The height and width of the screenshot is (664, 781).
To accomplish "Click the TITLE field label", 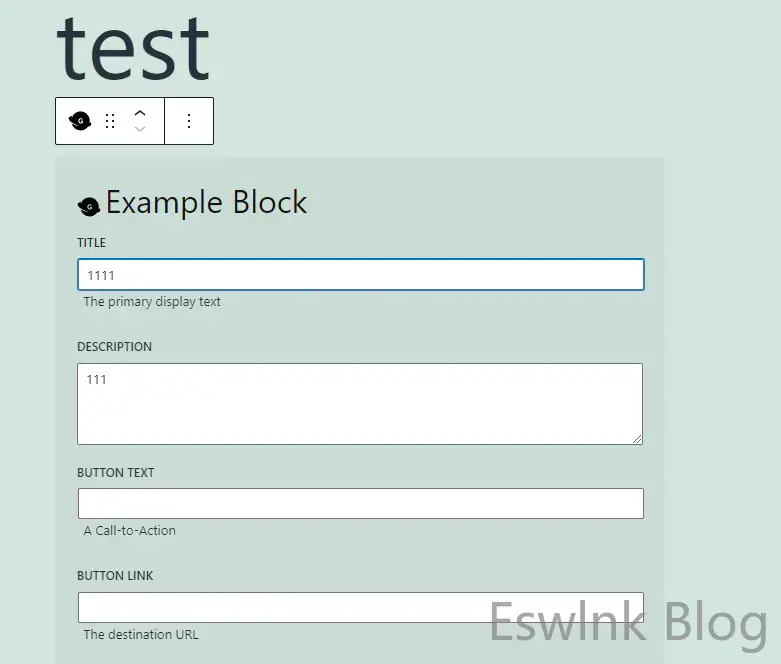I will click(91, 243).
